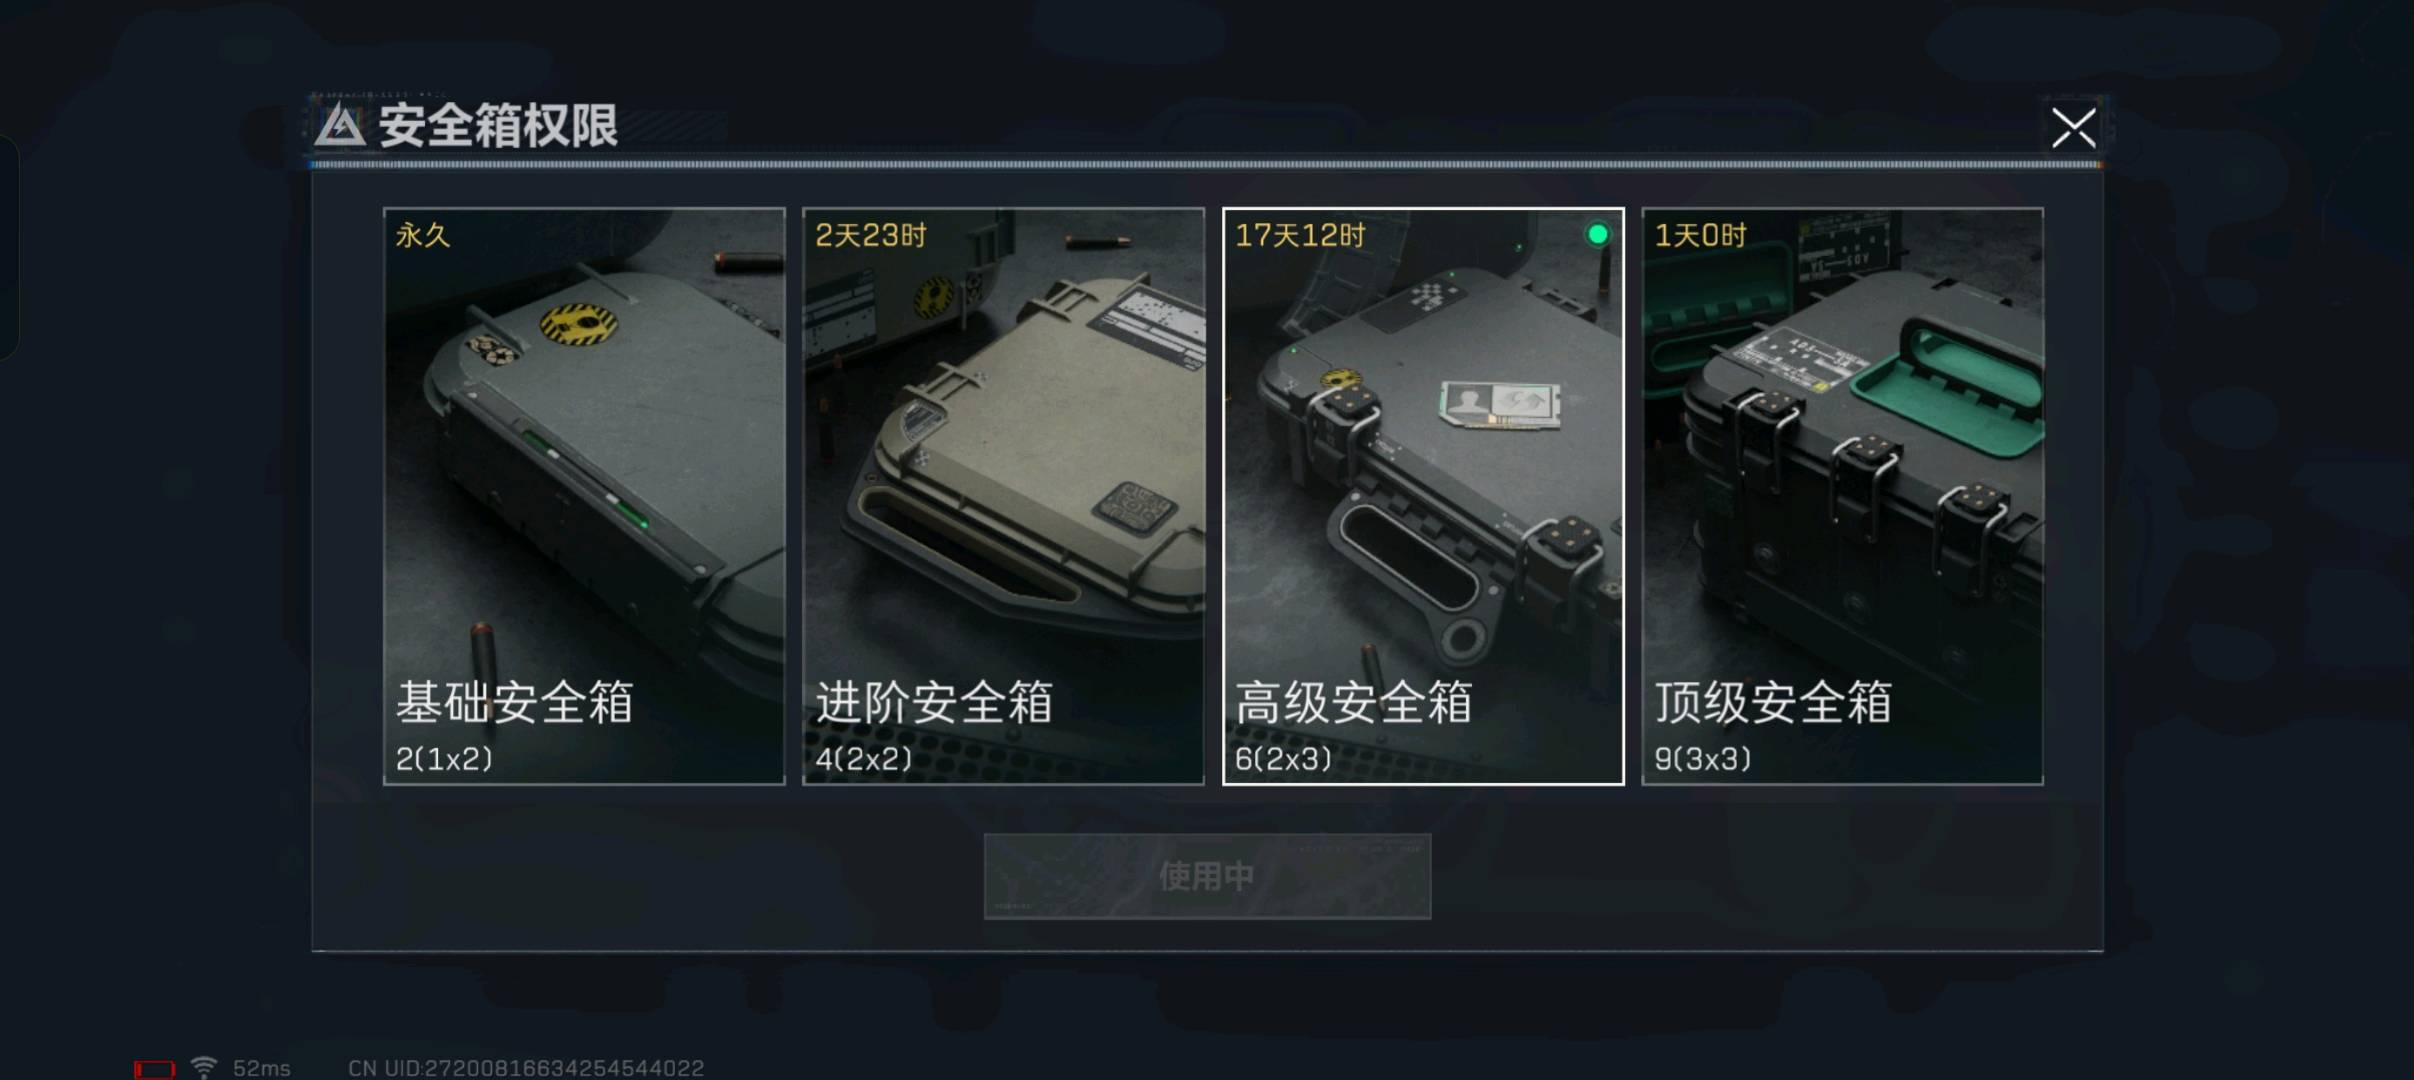The width and height of the screenshot is (2414, 1080).
Task: Click the 4(2x2) capacity text
Action: (x=864, y=759)
